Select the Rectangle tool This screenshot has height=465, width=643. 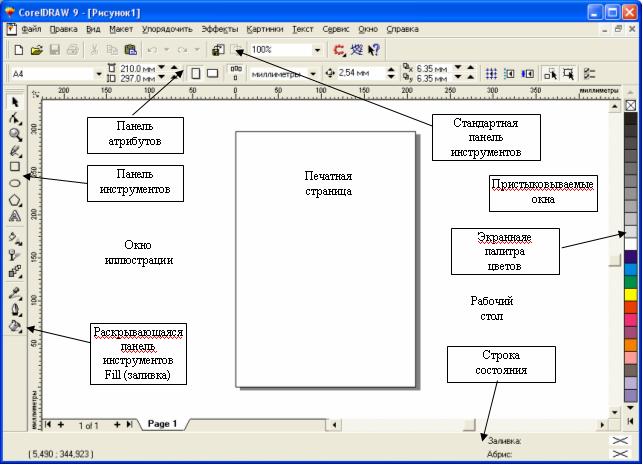click(x=14, y=166)
